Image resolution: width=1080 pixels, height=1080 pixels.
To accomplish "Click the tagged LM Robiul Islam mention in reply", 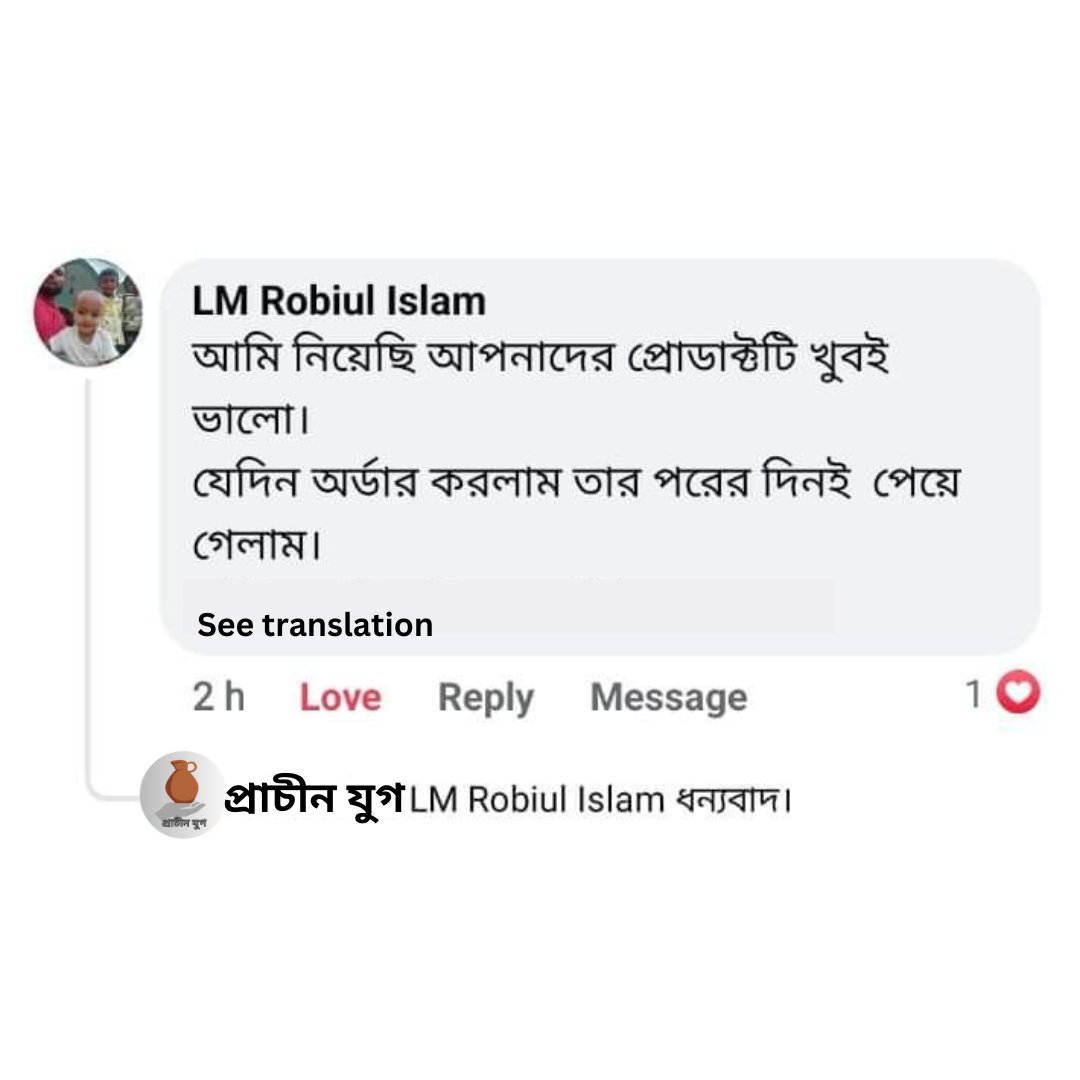I will coord(537,800).
